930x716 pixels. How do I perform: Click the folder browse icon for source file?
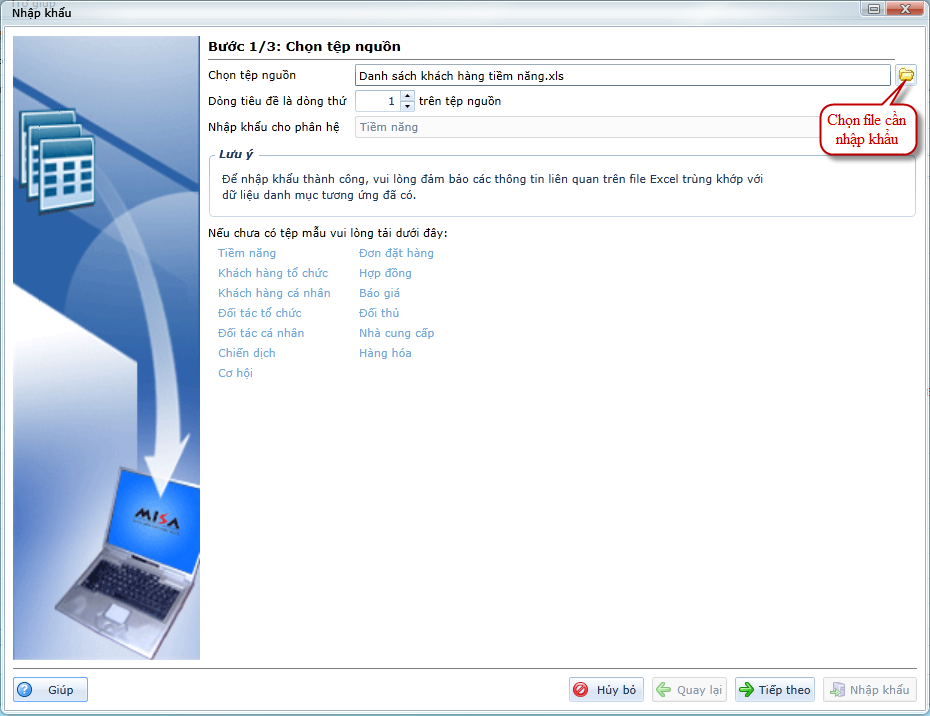[x=905, y=75]
